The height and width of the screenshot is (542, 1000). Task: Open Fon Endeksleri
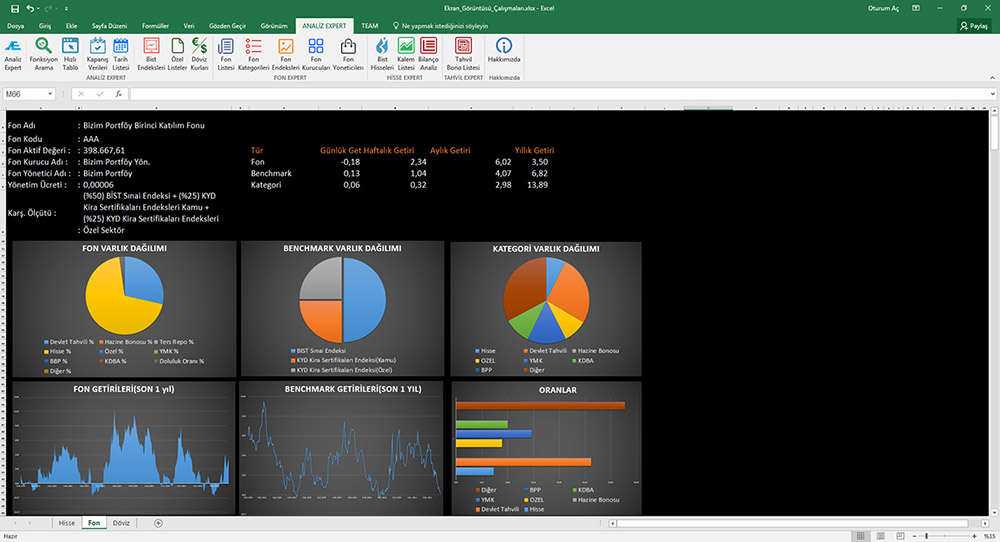pyautogui.click(x=285, y=54)
